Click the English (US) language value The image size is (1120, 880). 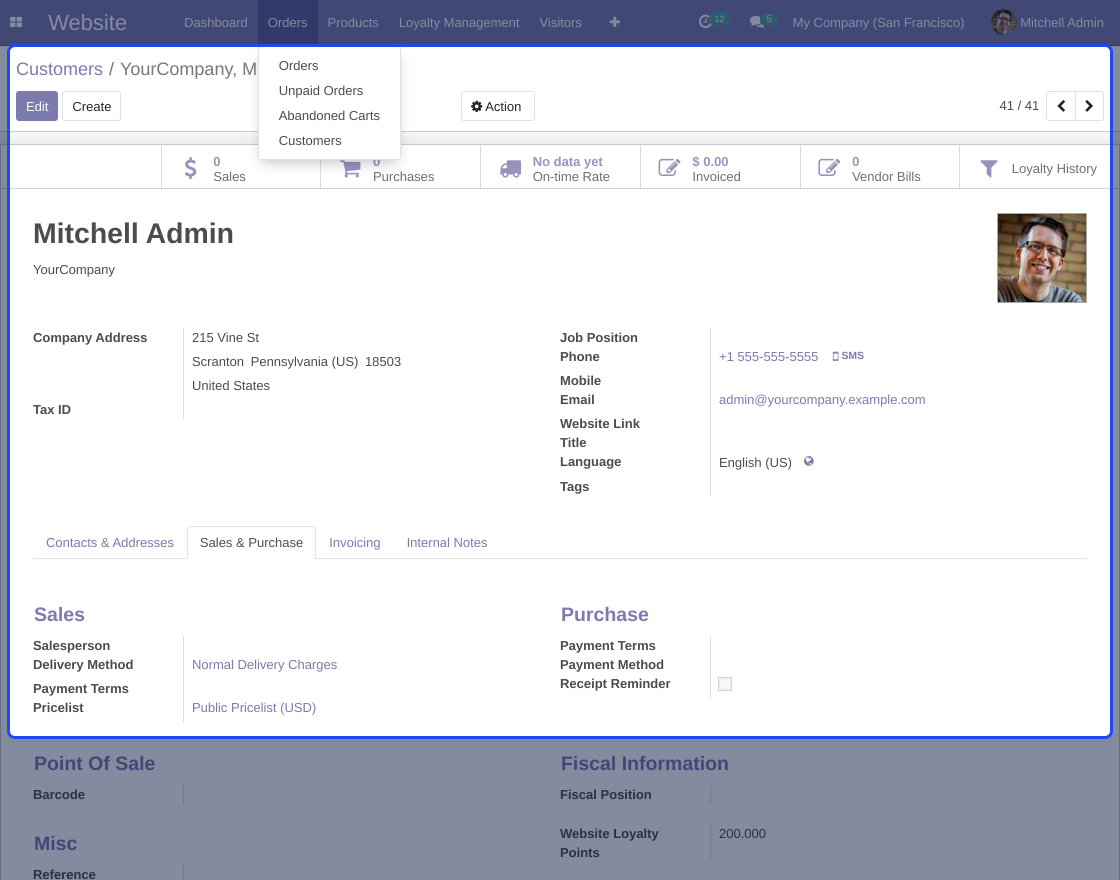[x=755, y=463]
